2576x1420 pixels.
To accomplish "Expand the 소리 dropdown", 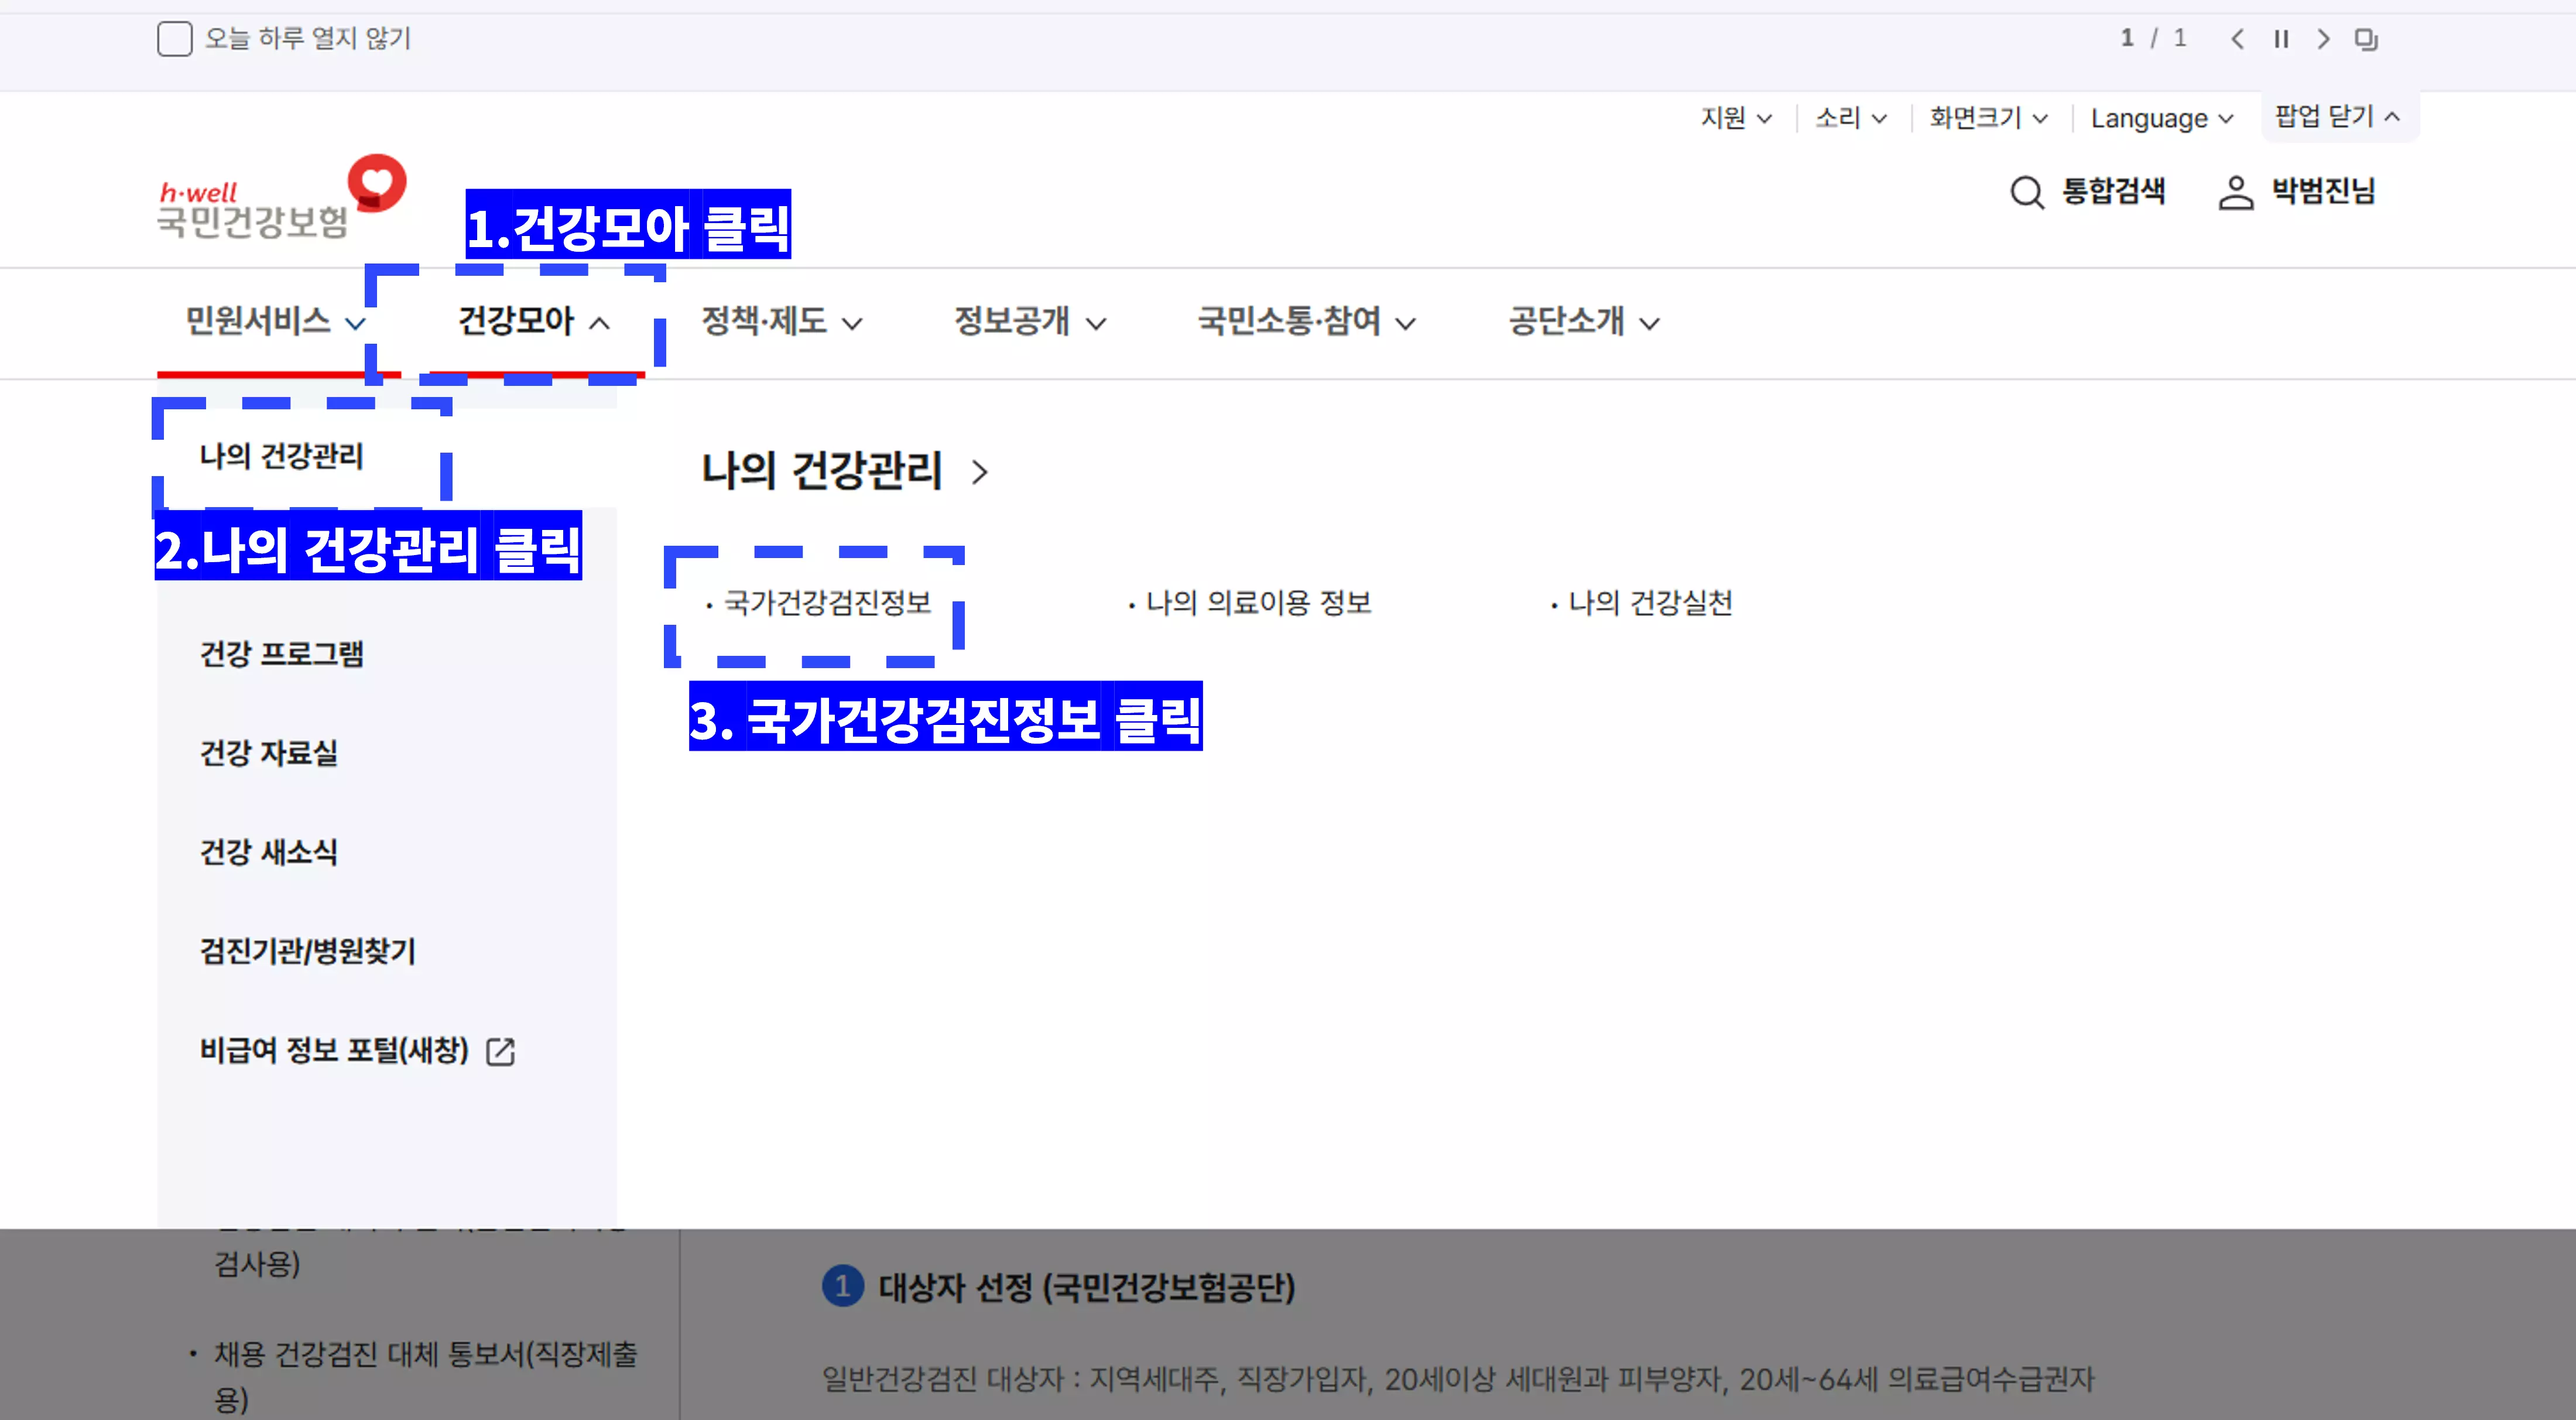I will tap(1849, 118).
